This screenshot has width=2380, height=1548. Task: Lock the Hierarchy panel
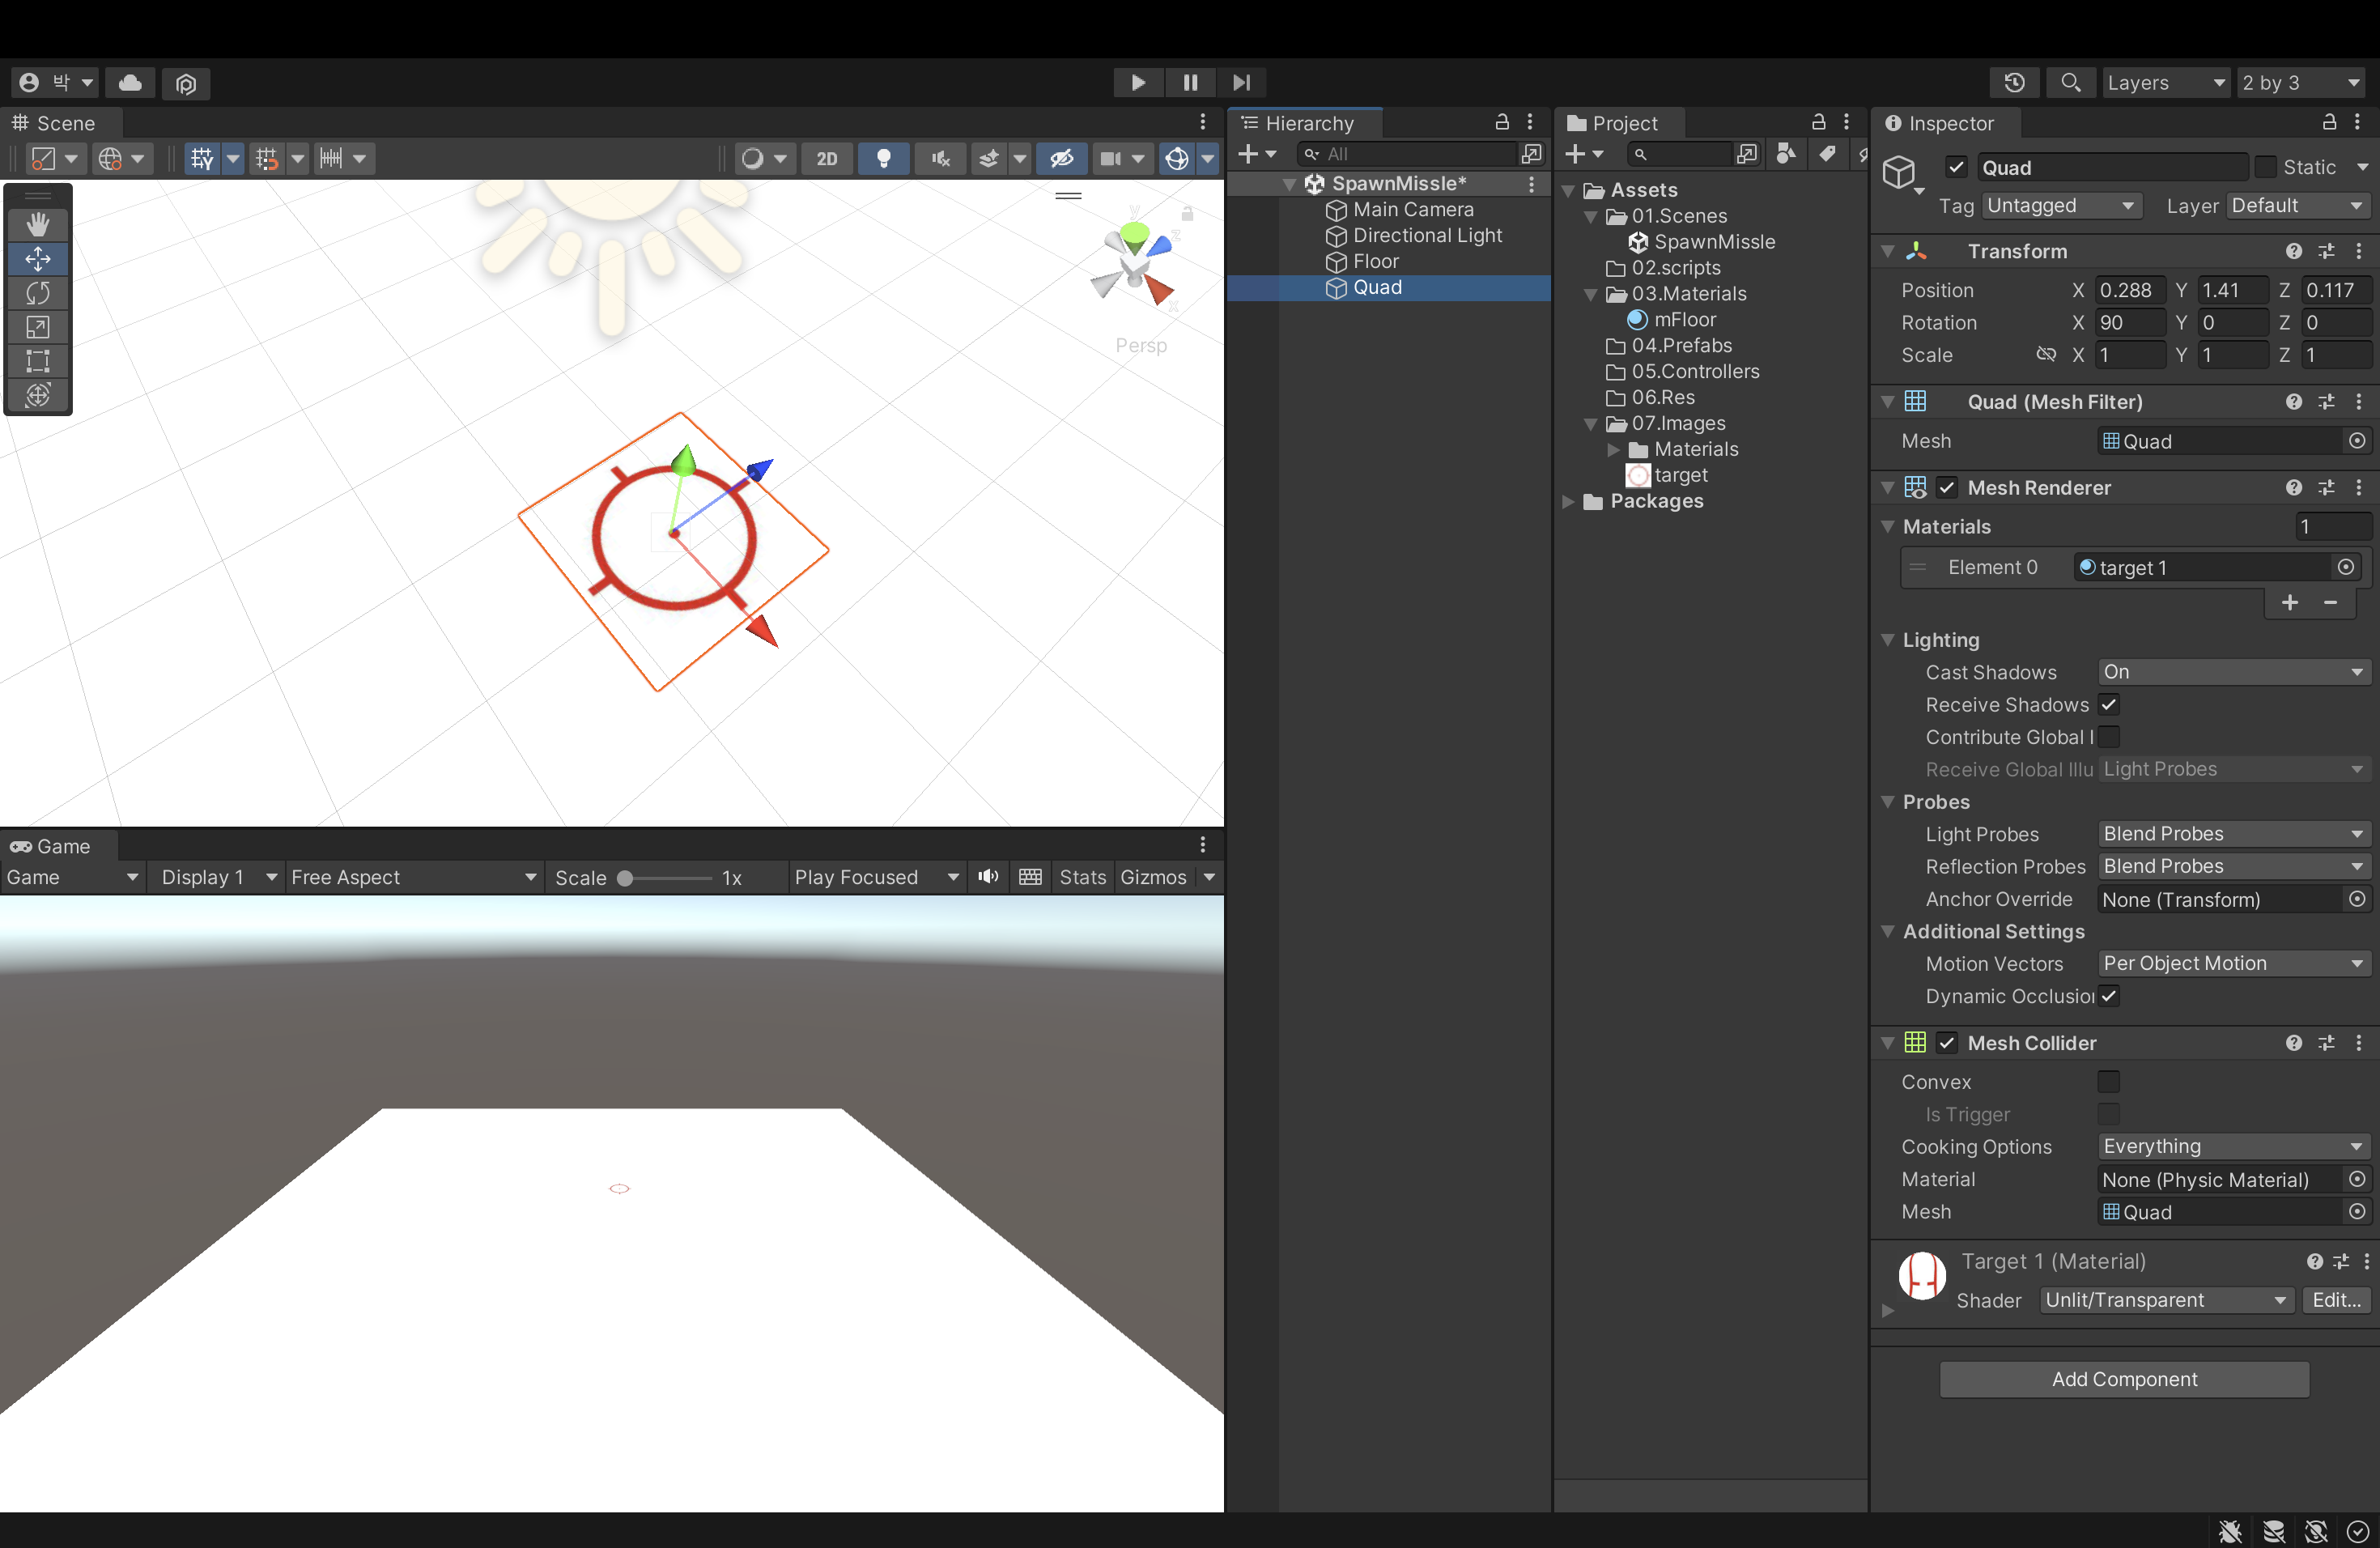click(x=1501, y=122)
